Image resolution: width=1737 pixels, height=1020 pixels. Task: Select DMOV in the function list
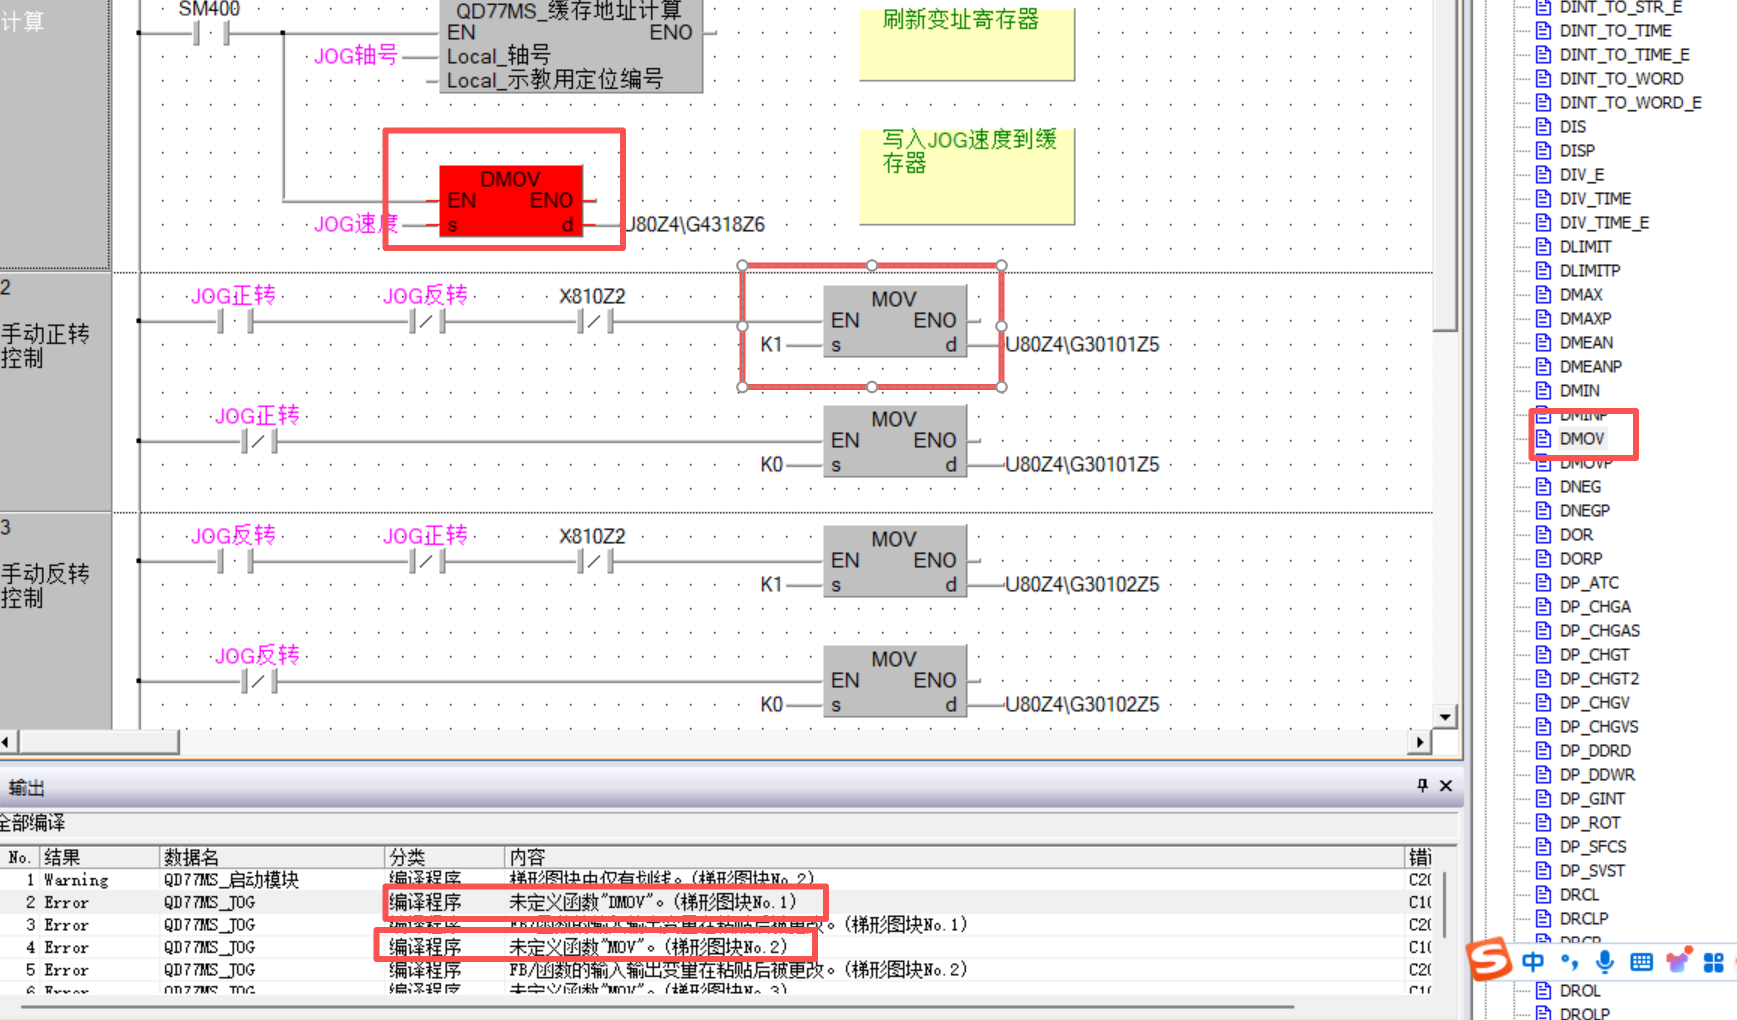point(1581,439)
